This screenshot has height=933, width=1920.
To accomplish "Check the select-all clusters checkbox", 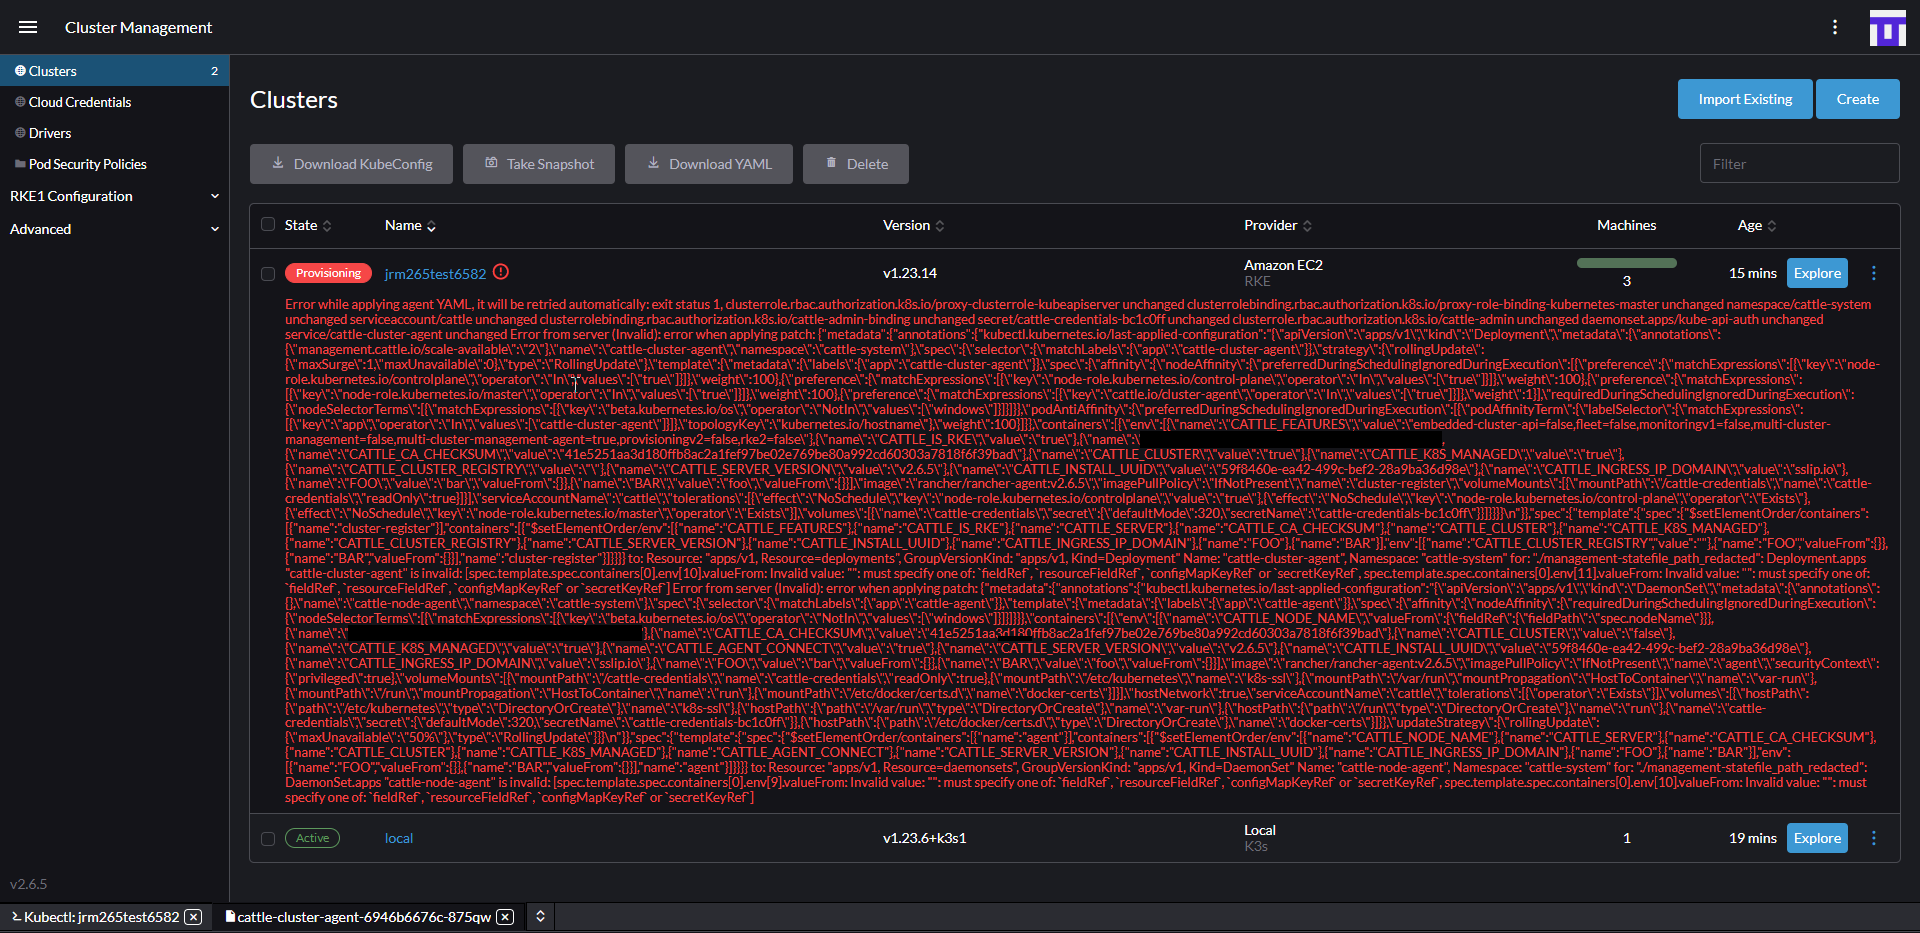I will (x=267, y=224).
